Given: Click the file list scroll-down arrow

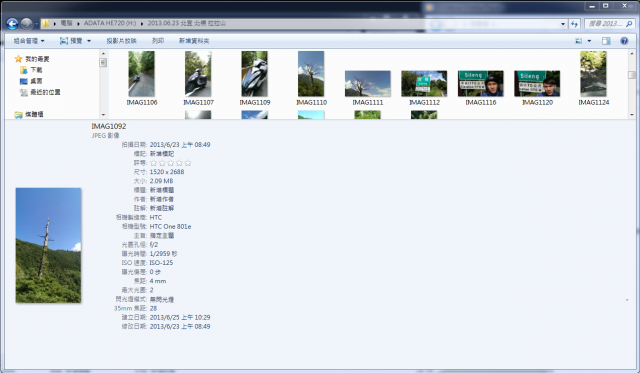Looking at the screenshot, I should coord(631,115).
